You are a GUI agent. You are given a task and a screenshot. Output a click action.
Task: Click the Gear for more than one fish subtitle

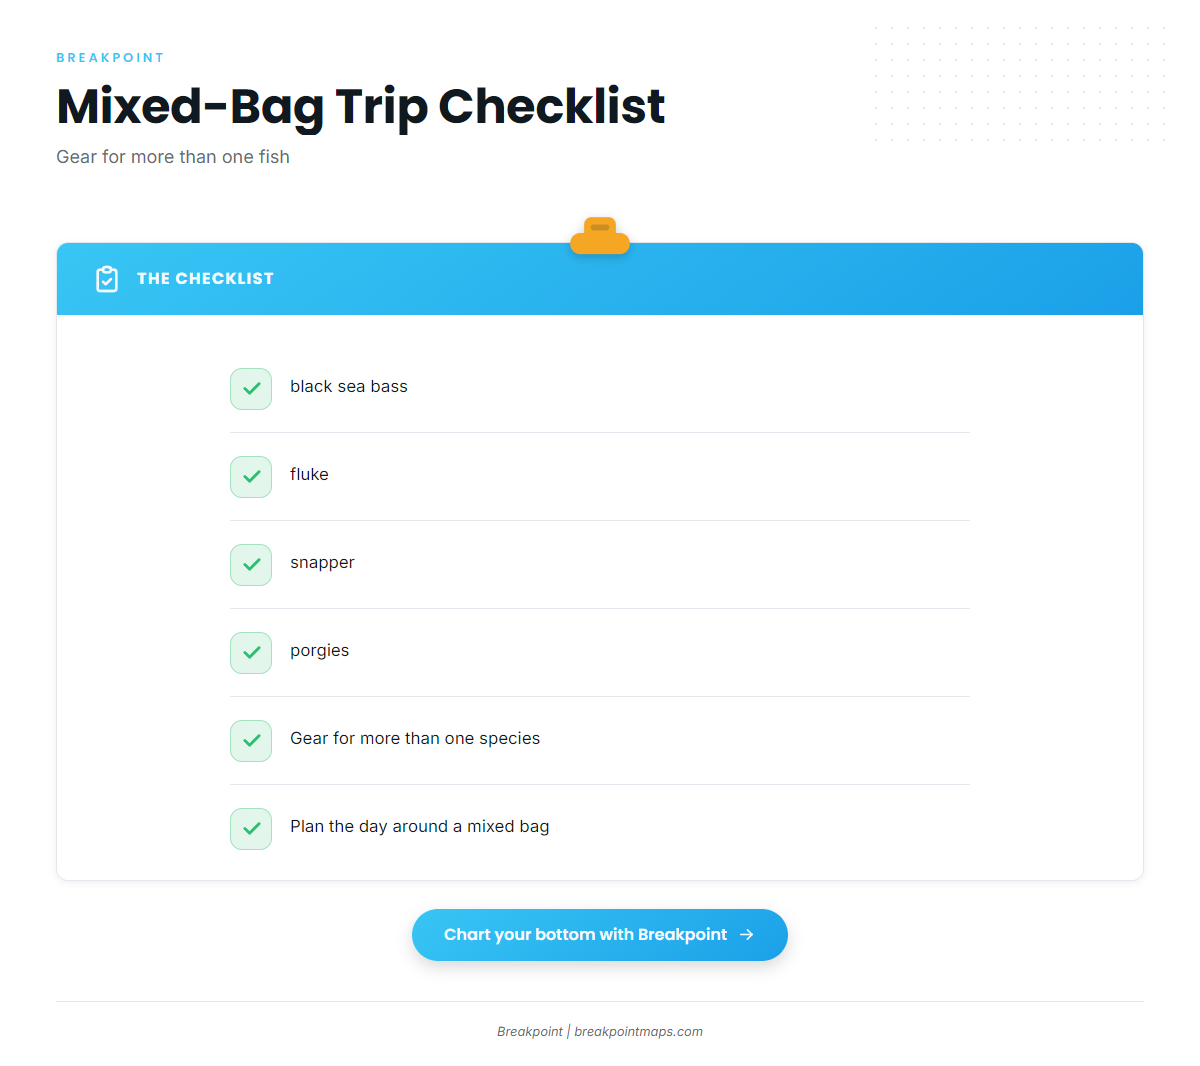pyautogui.click(x=173, y=157)
